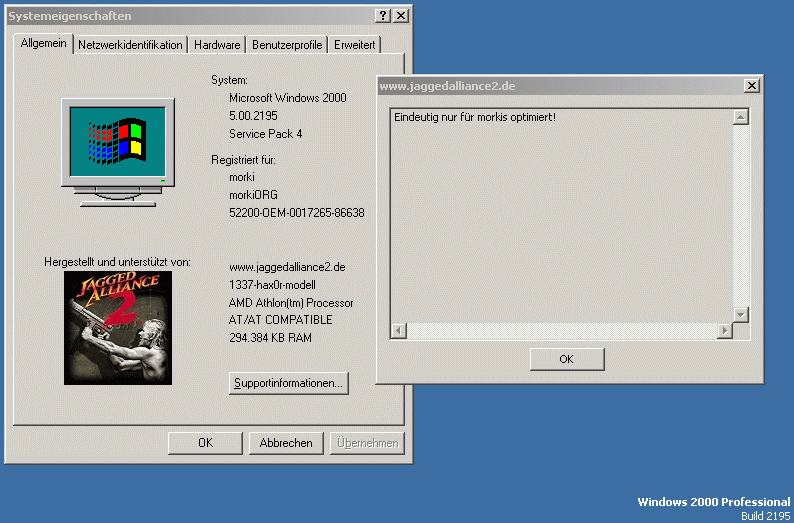Select the Benutzerprofile tab
The image size is (794, 523).
coord(287,45)
